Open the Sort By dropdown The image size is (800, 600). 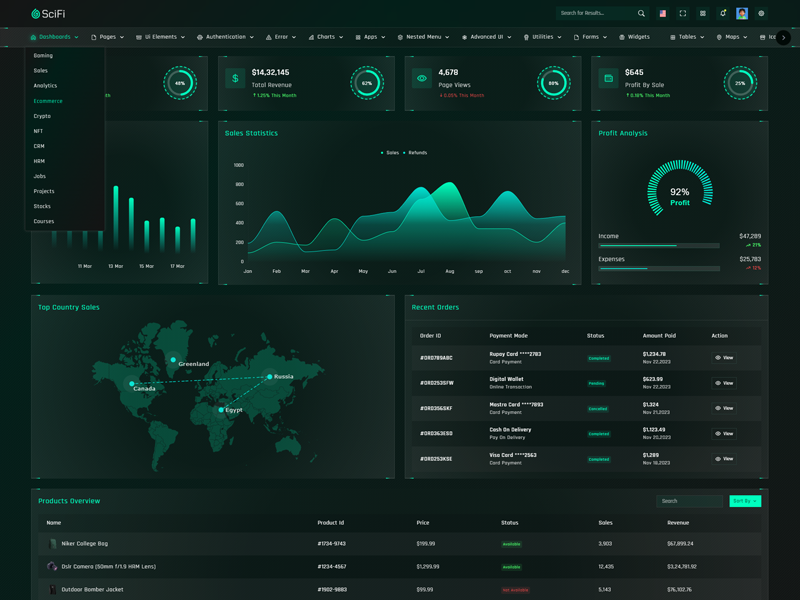point(744,501)
